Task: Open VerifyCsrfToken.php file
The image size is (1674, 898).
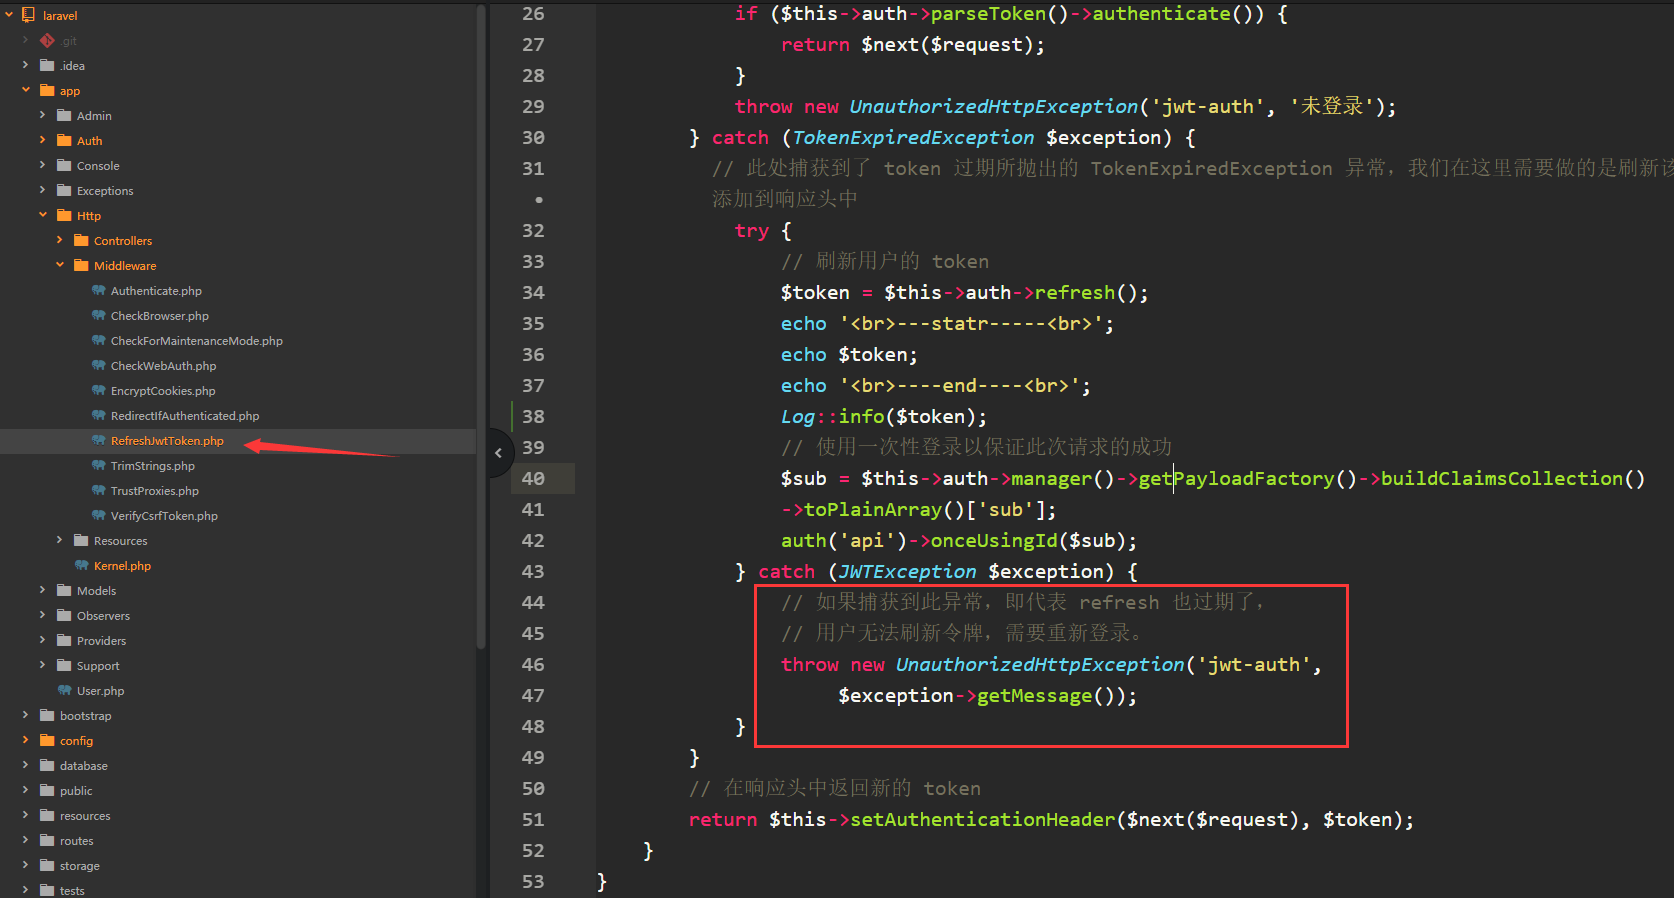Action: (164, 516)
